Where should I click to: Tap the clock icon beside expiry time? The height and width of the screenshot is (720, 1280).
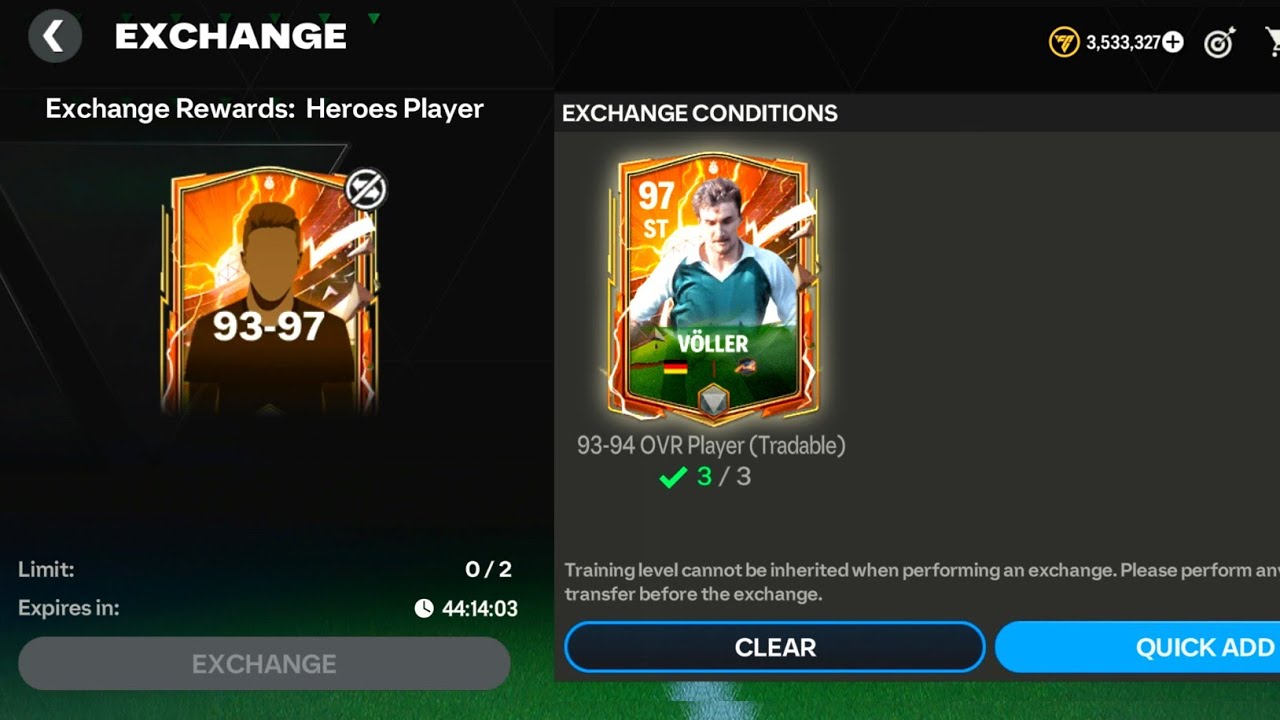coord(424,608)
